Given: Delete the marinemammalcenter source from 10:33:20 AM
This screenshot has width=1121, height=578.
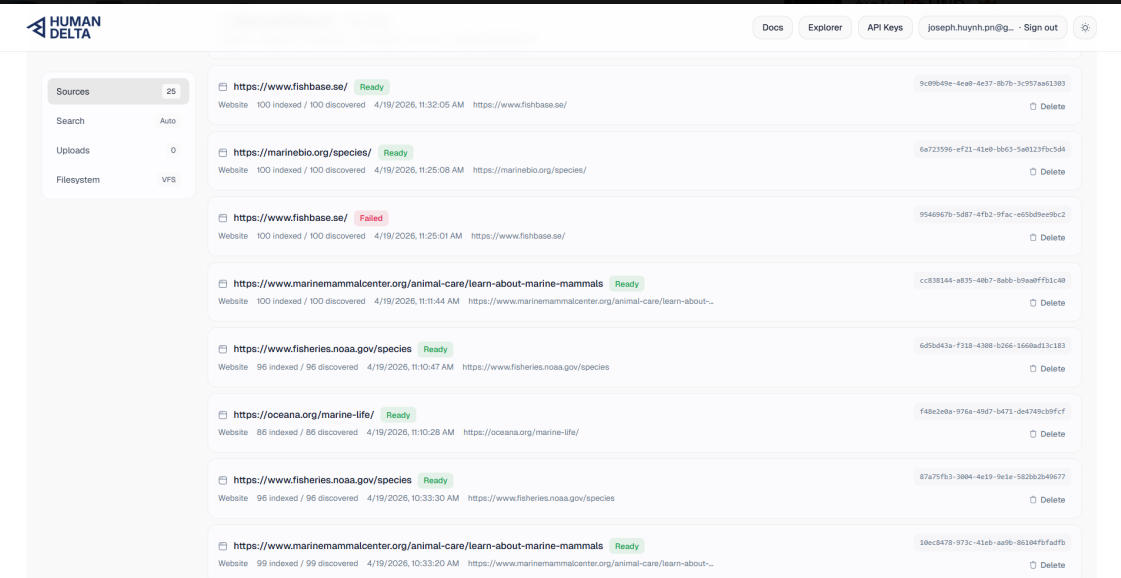Looking at the screenshot, I should tap(1047, 565).
